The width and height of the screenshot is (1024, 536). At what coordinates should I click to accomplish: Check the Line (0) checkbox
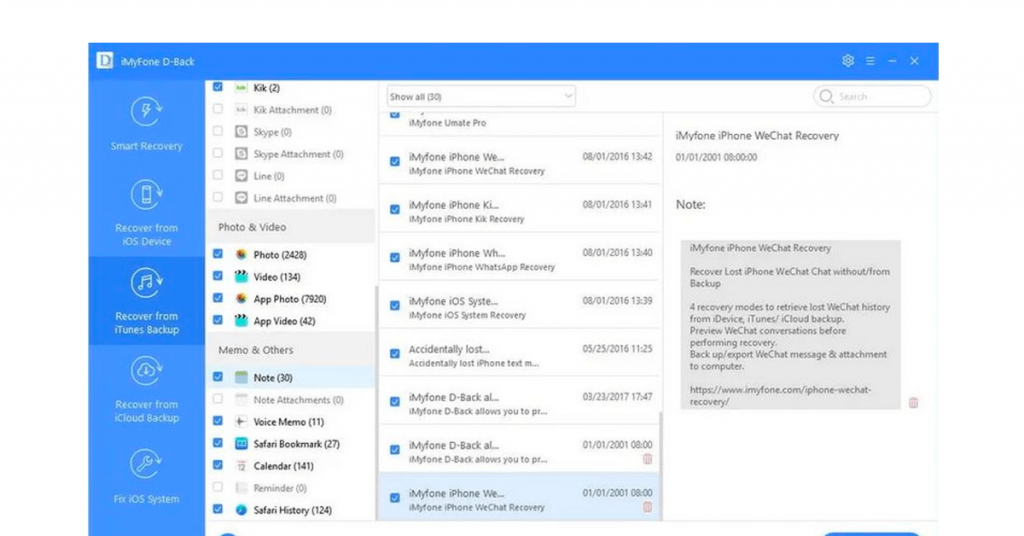(x=218, y=175)
